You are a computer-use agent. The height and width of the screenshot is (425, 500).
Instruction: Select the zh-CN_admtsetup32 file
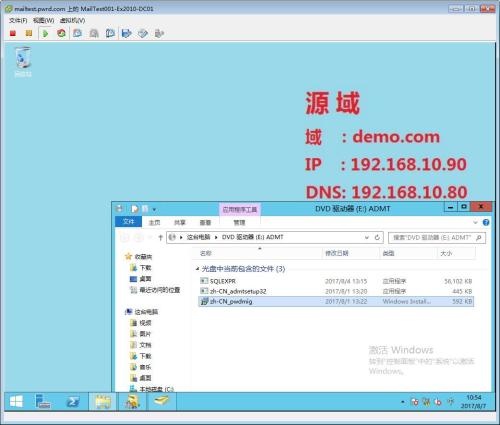coord(336,291)
